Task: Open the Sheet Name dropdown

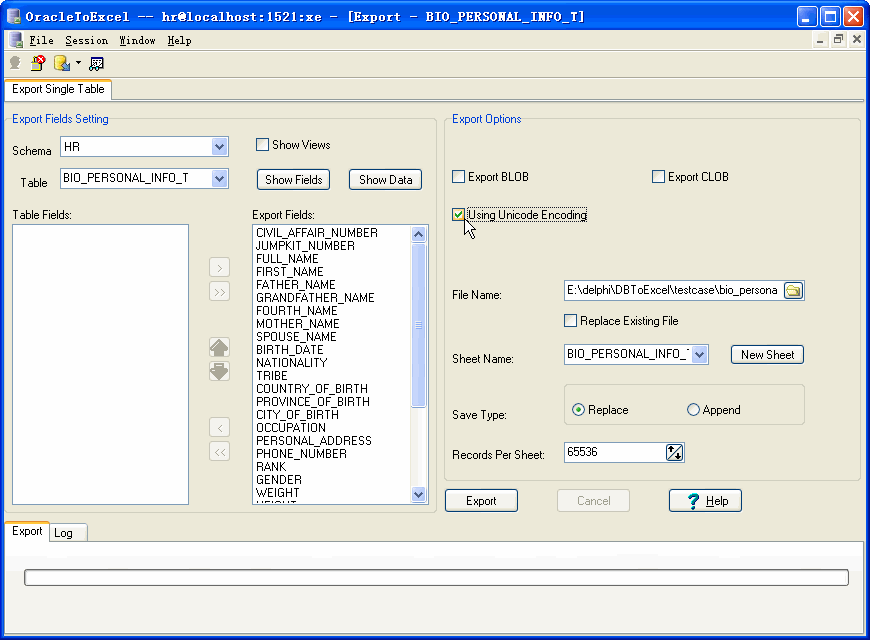Action: pyautogui.click(x=699, y=354)
